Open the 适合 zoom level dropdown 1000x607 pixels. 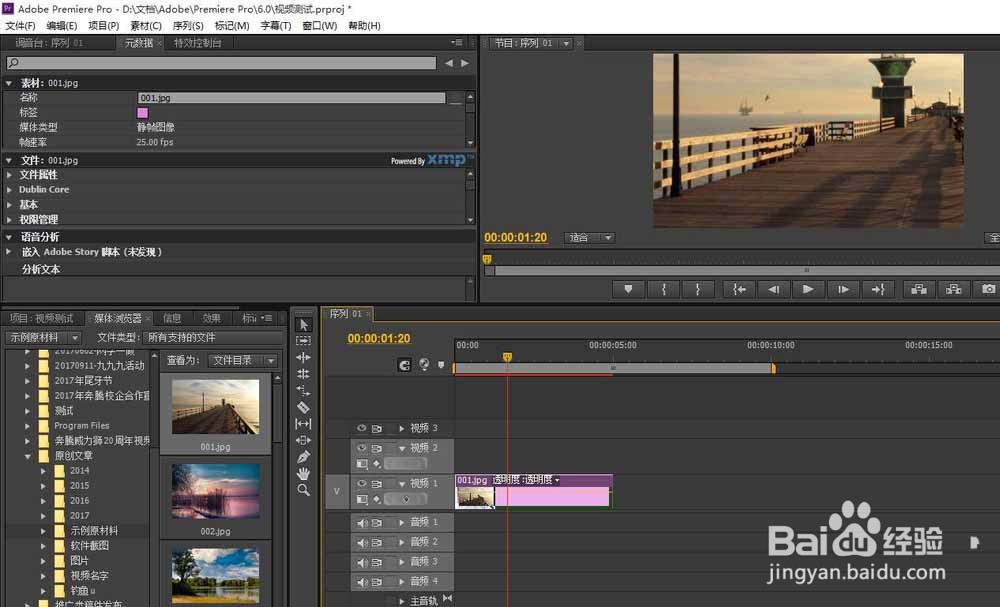[x=589, y=238]
